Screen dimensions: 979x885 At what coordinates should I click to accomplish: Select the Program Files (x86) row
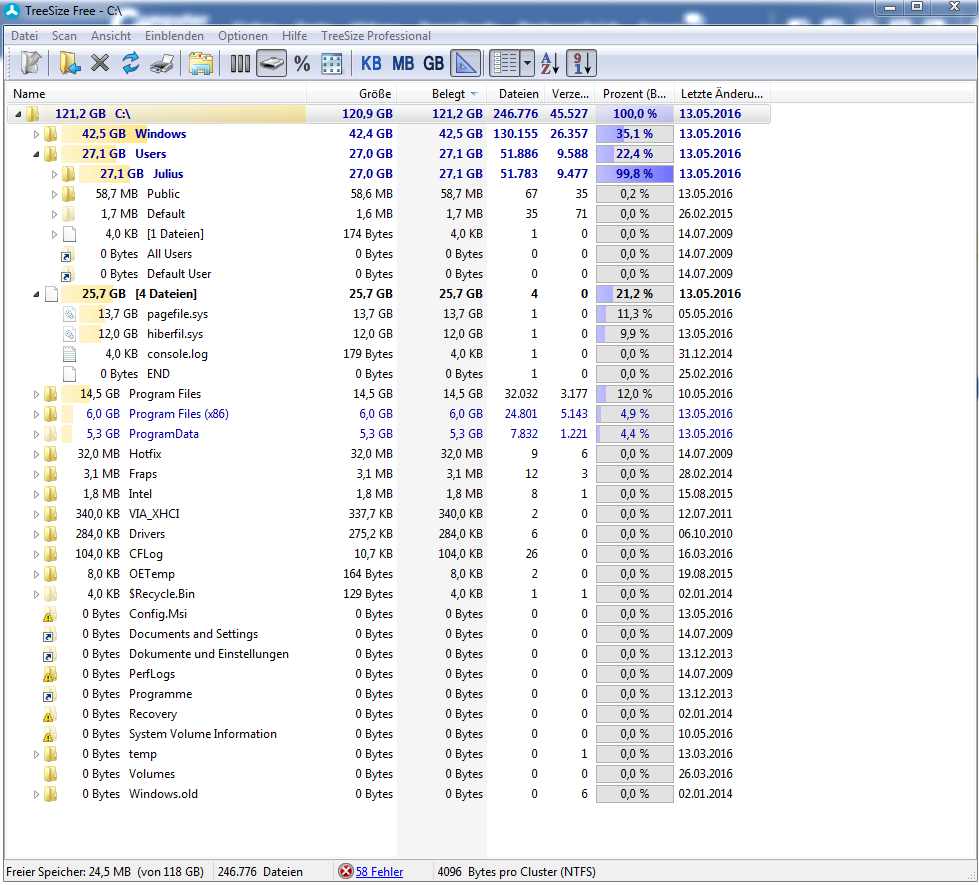click(388, 414)
